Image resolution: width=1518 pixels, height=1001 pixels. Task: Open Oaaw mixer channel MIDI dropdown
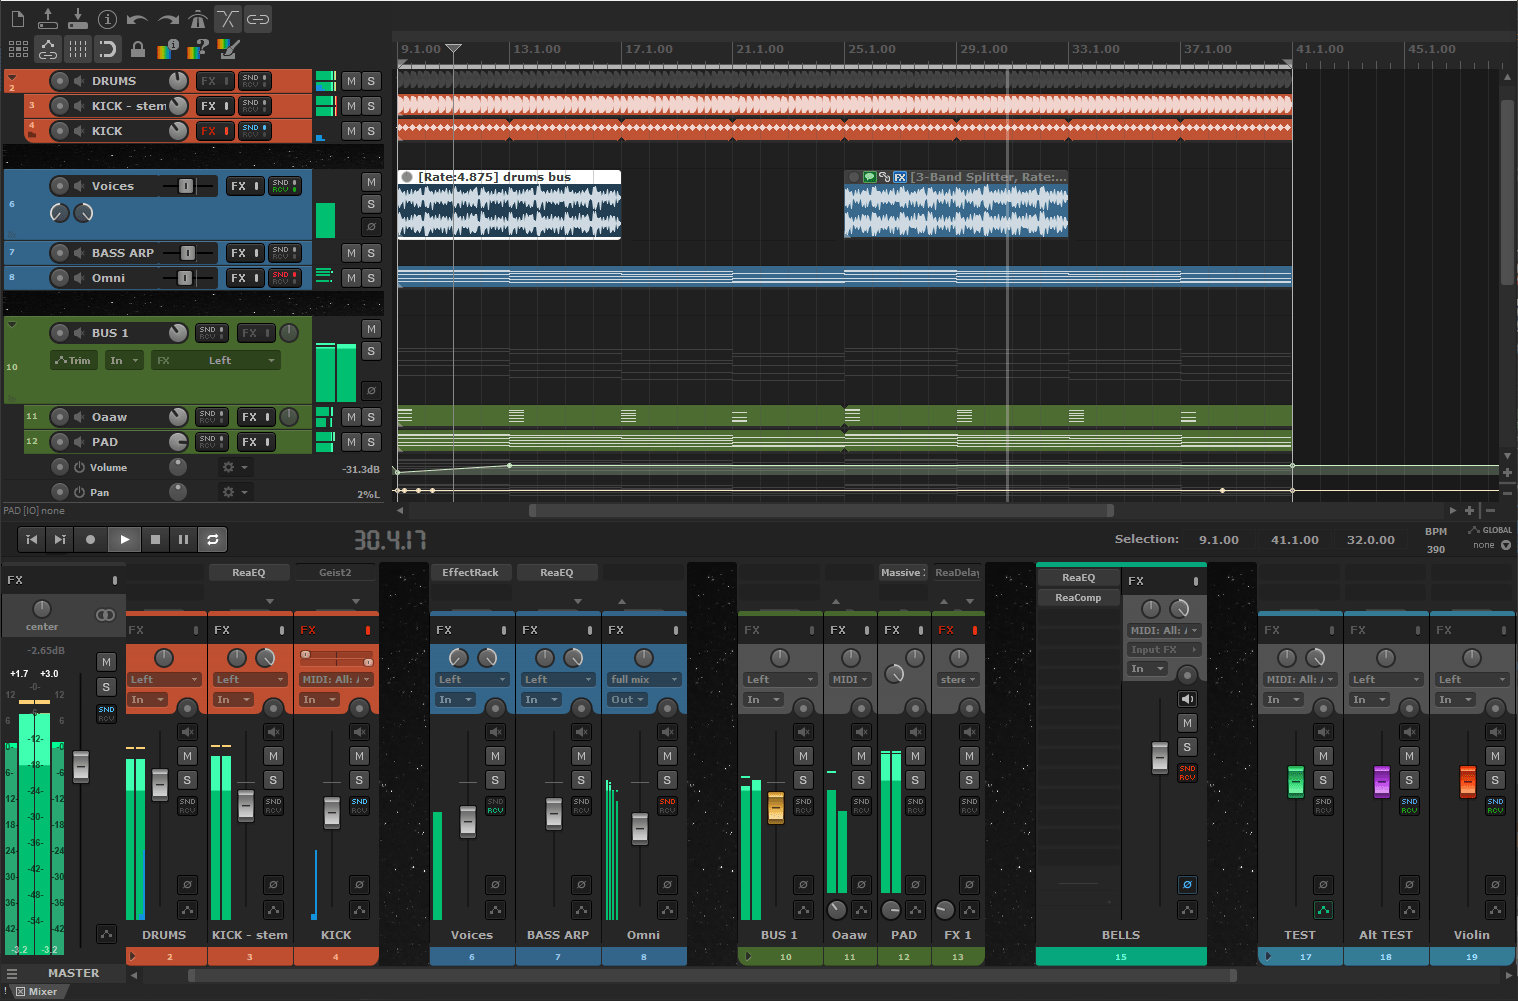point(850,680)
